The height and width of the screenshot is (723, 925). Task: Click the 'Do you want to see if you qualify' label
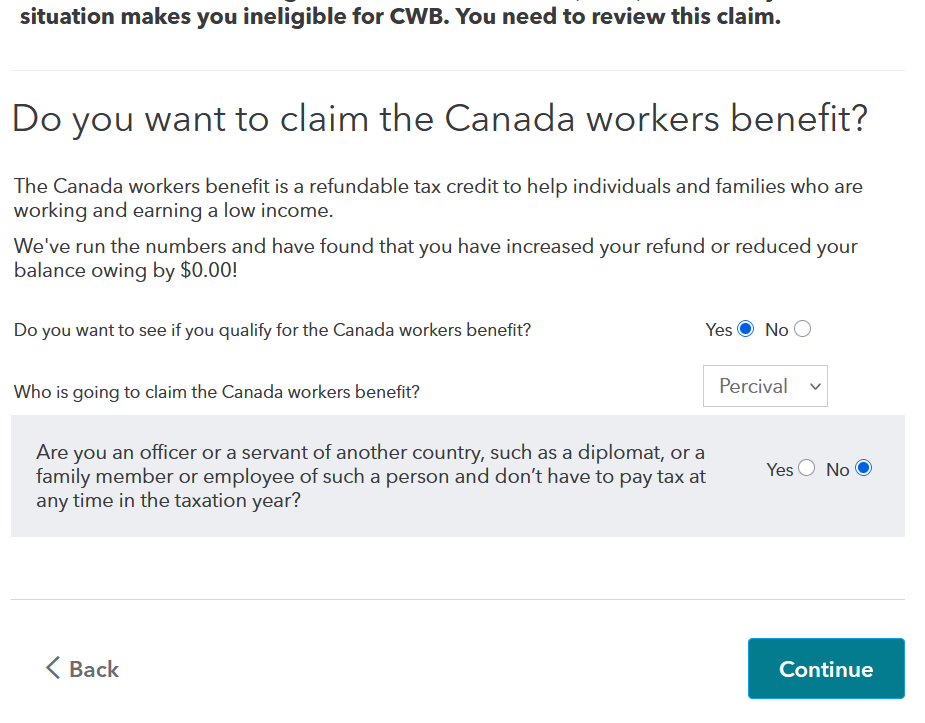[272, 330]
